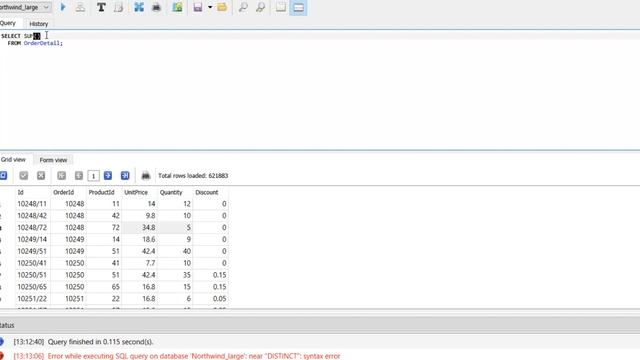Save SQL with the floppy disk icon
640x360 pixels.
[x=198, y=7]
